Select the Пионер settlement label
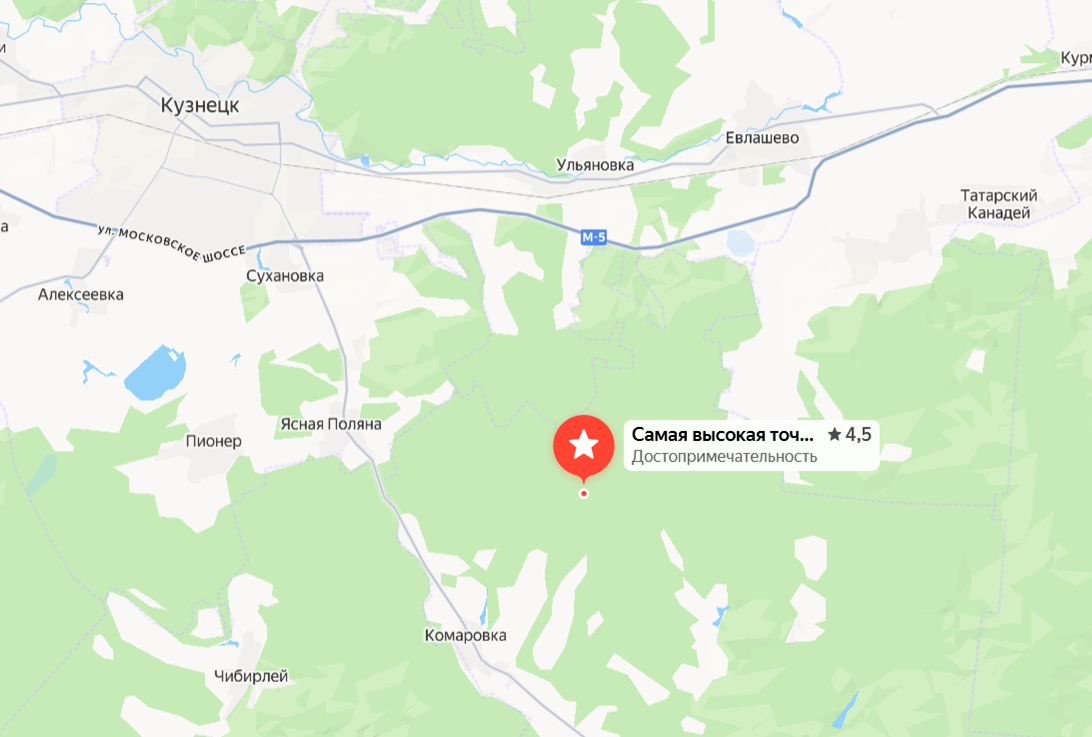 coord(214,441)
